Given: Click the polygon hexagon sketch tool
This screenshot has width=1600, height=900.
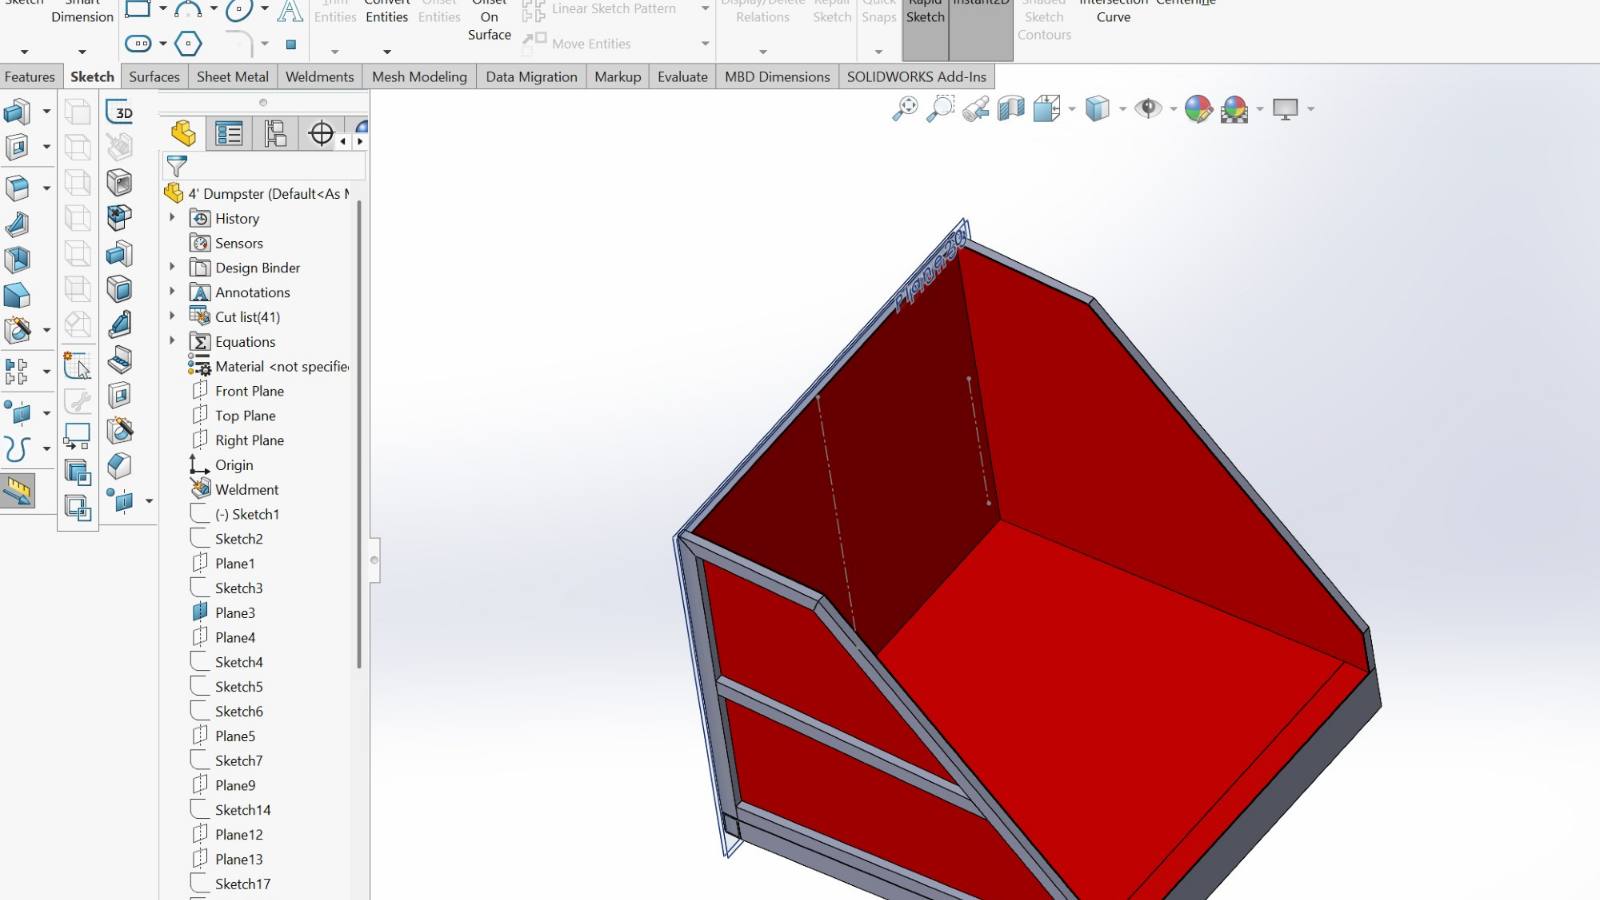Looking at the screenshot, I should [188, 43].
